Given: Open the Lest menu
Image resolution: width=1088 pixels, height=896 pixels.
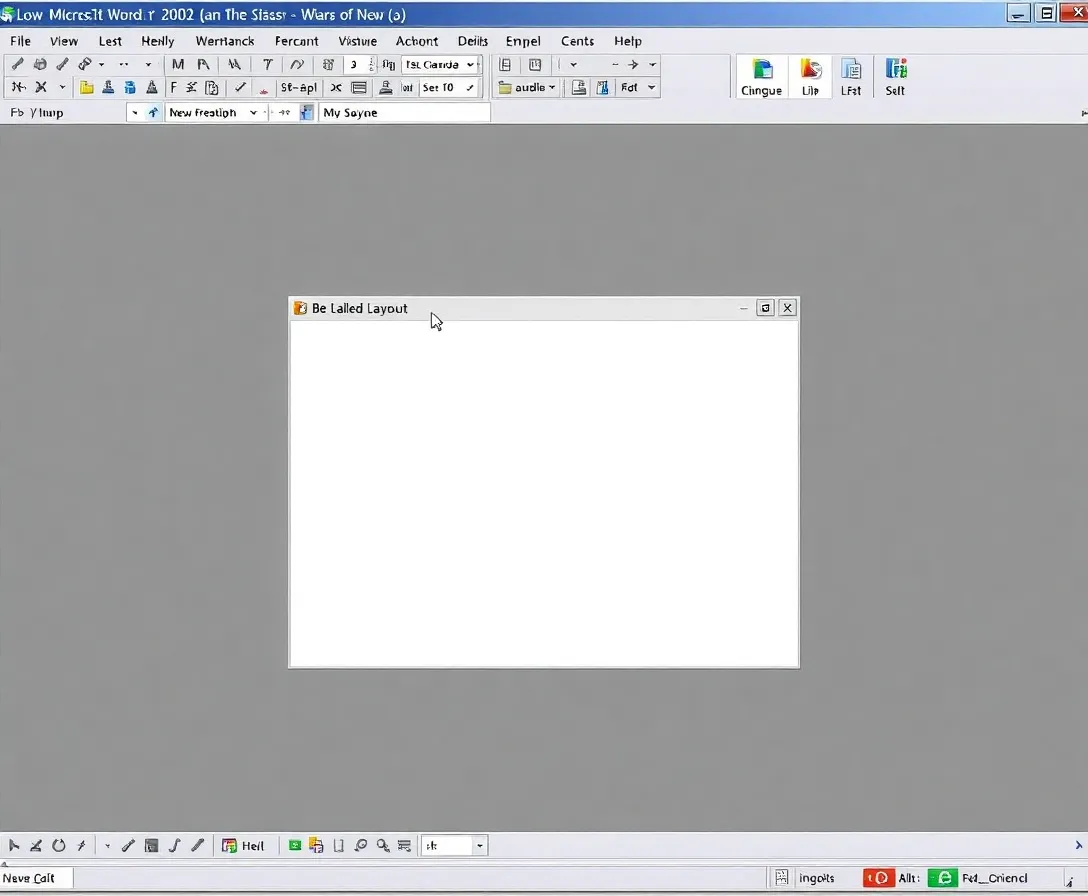Looking at the screenshot, I should click(x=110, y=41).
